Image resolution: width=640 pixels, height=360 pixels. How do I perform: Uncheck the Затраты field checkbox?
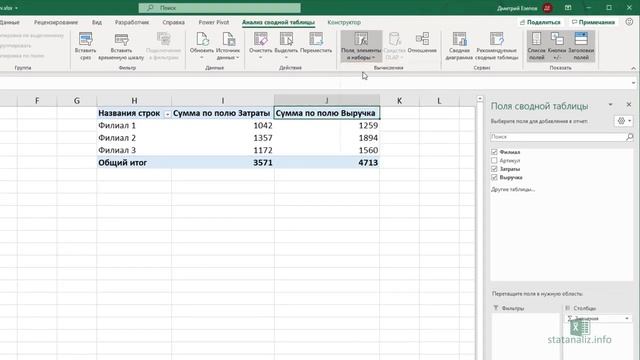point(494,169)
